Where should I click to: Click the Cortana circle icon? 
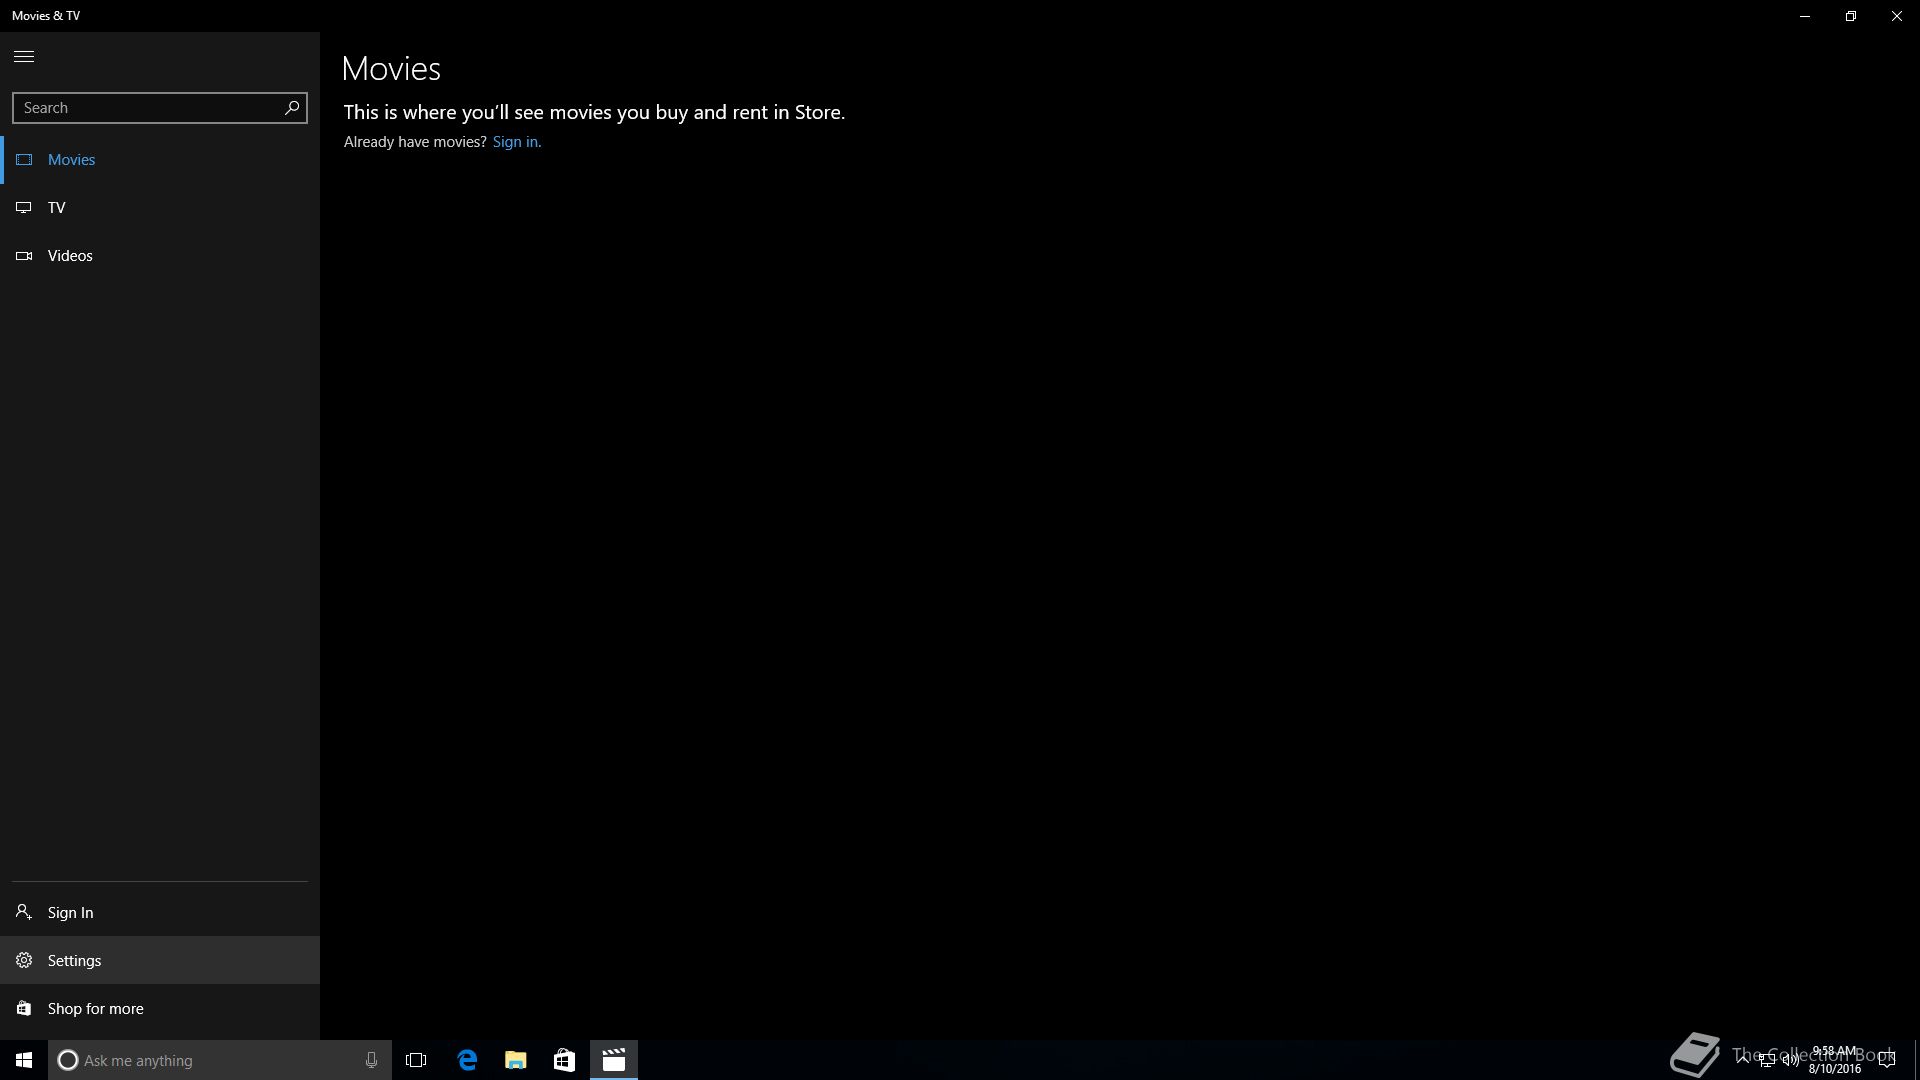point(68,1060)
